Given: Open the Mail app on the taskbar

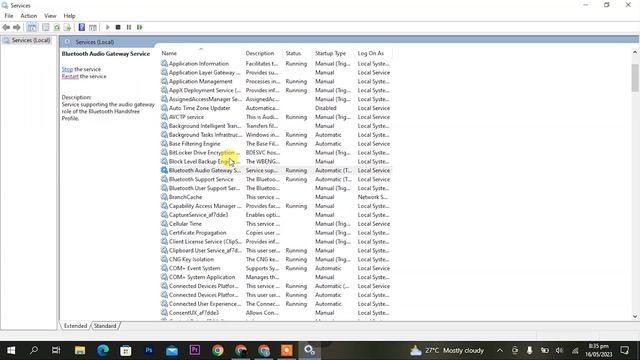Looking at the screenshot, I should pos(172,350).
